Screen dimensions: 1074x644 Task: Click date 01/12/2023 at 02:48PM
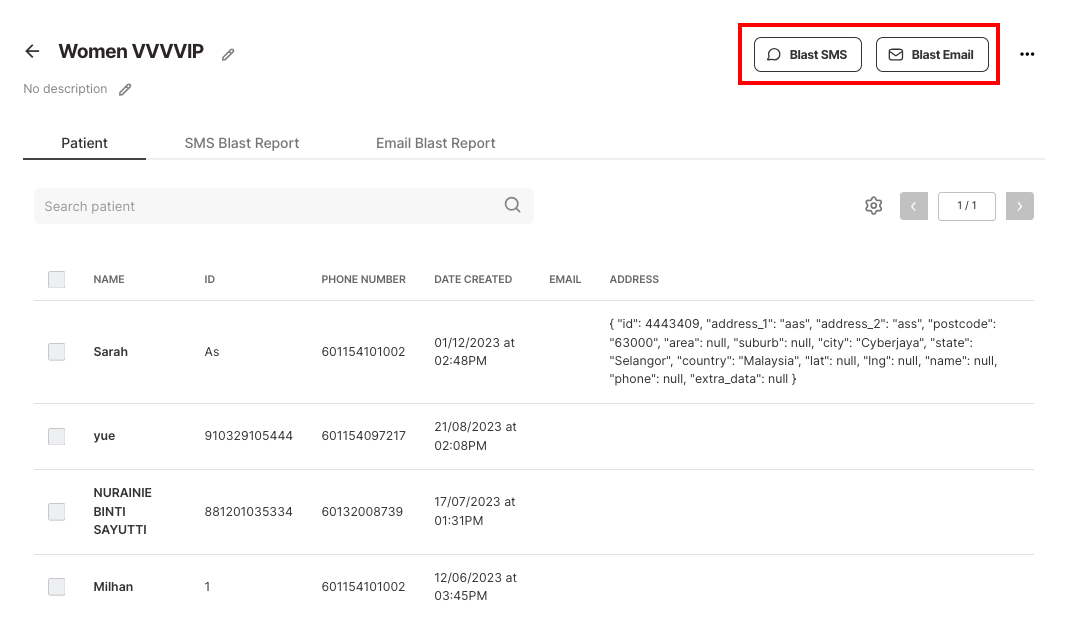[475, 352]
